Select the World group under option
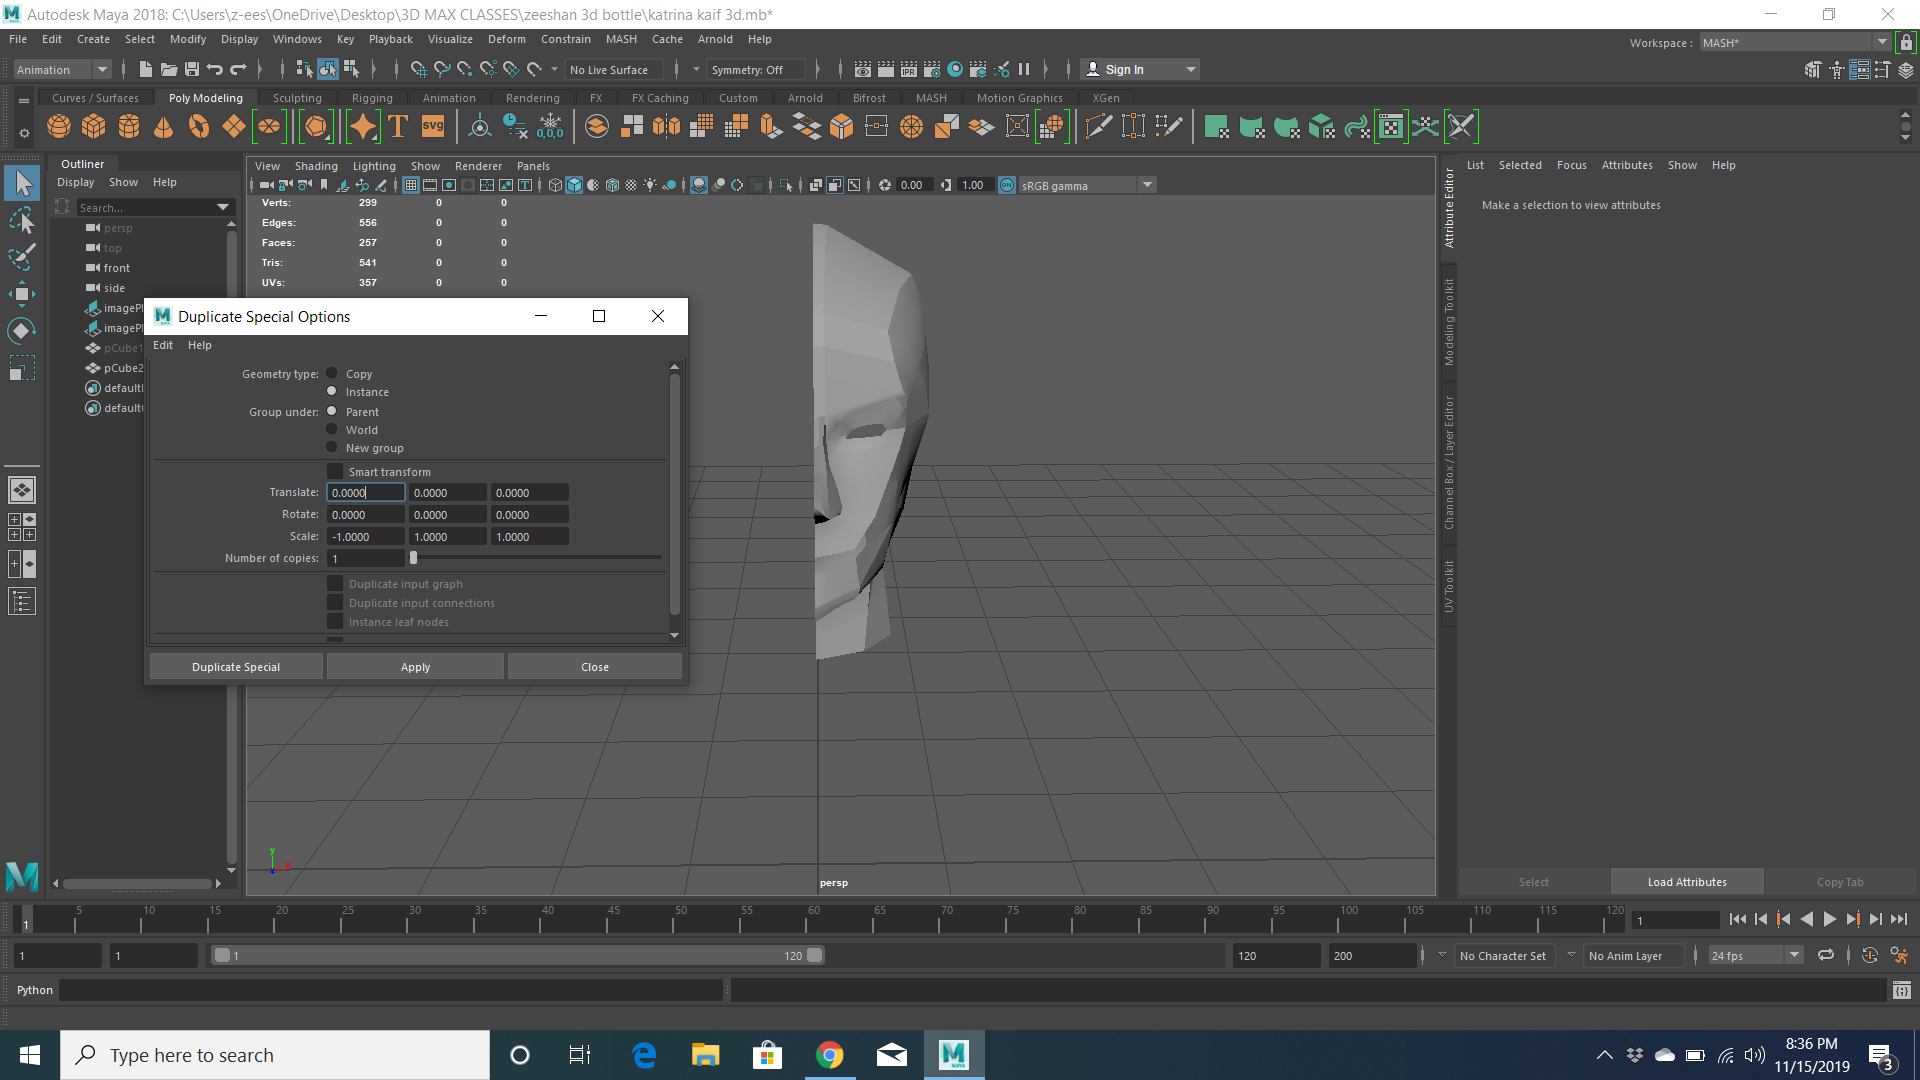This screenshot has height=1080, width=1920. 332,430
